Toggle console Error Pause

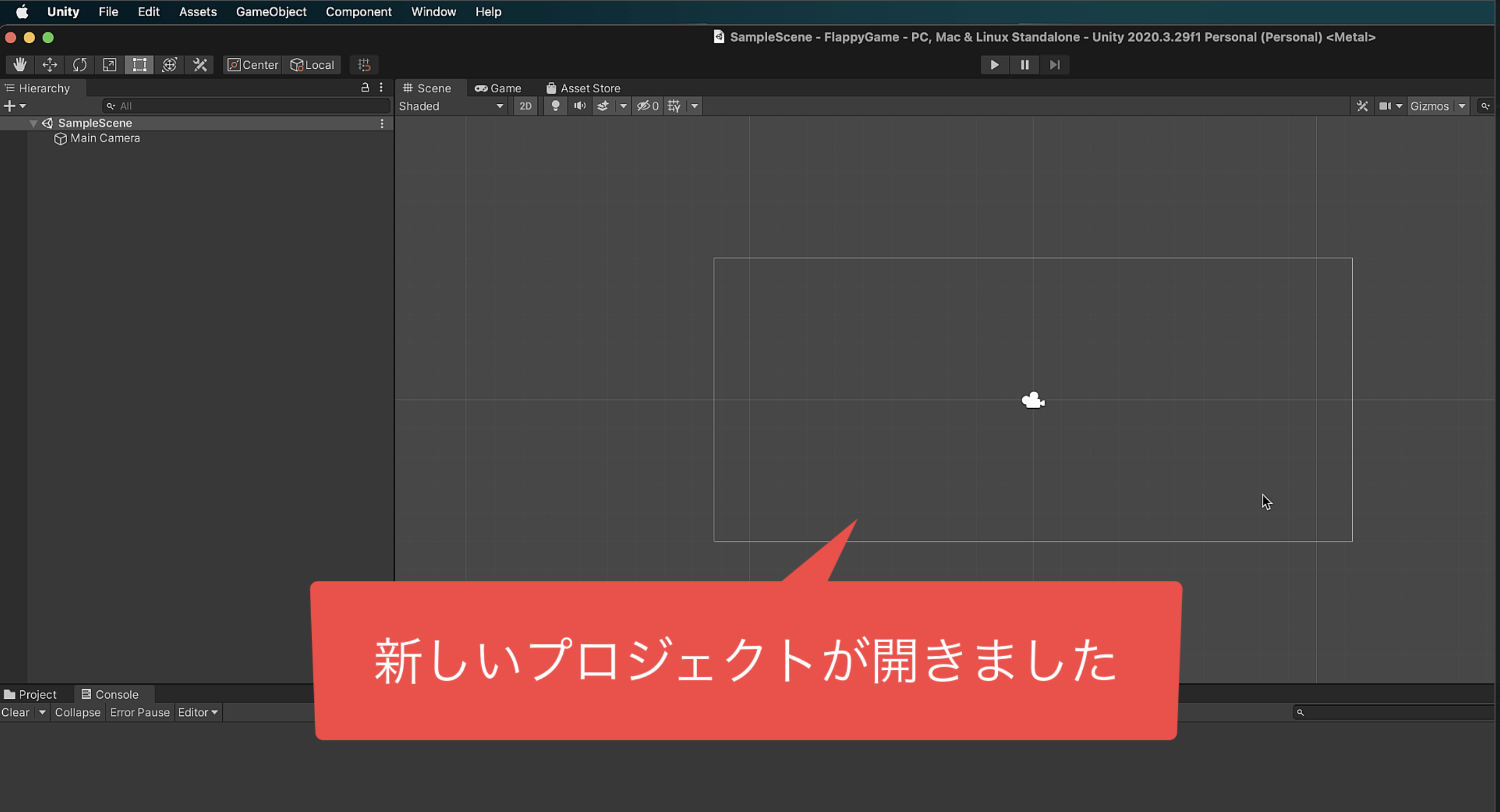(x=140, y=712)
